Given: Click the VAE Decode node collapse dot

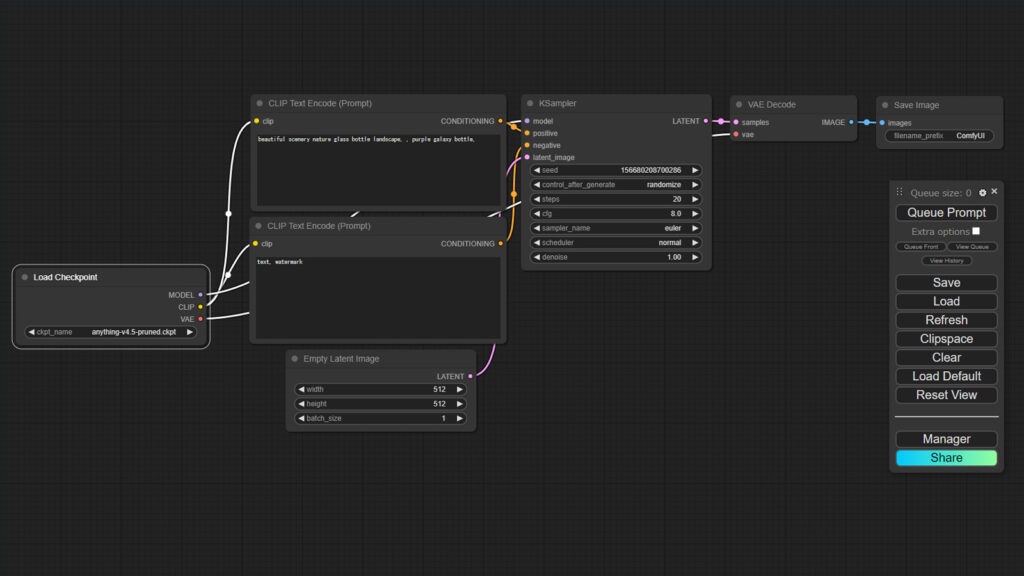Looking at the screenshot, I should (x=739, y=105).
